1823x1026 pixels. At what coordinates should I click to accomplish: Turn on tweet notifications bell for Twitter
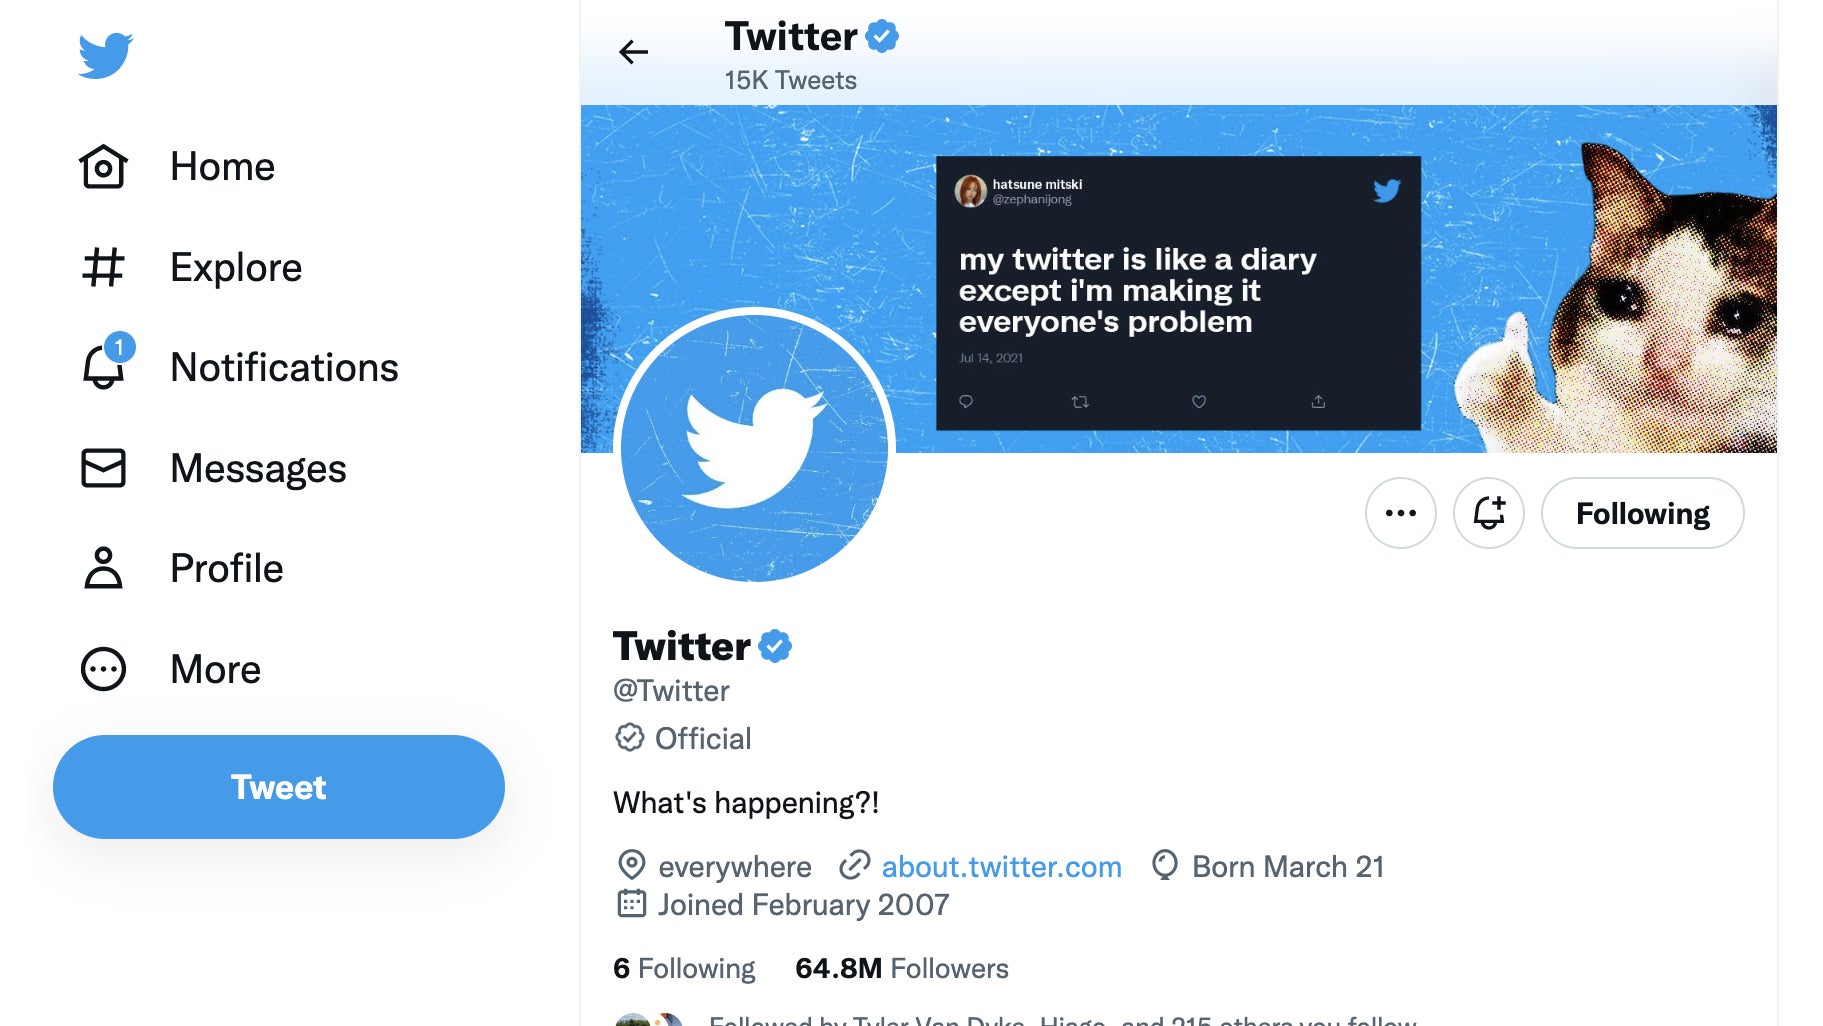(x=1488, y=513)
